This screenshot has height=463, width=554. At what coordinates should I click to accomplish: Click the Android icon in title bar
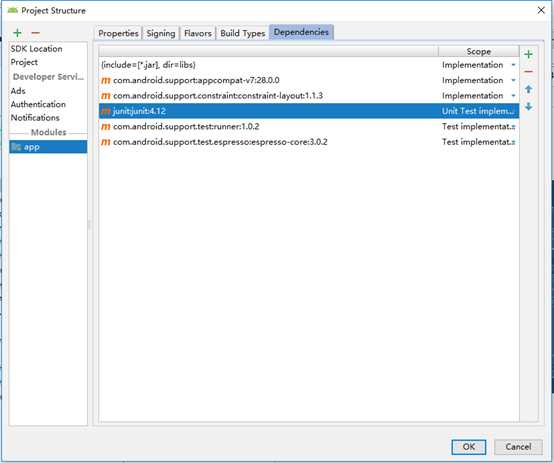12,11
